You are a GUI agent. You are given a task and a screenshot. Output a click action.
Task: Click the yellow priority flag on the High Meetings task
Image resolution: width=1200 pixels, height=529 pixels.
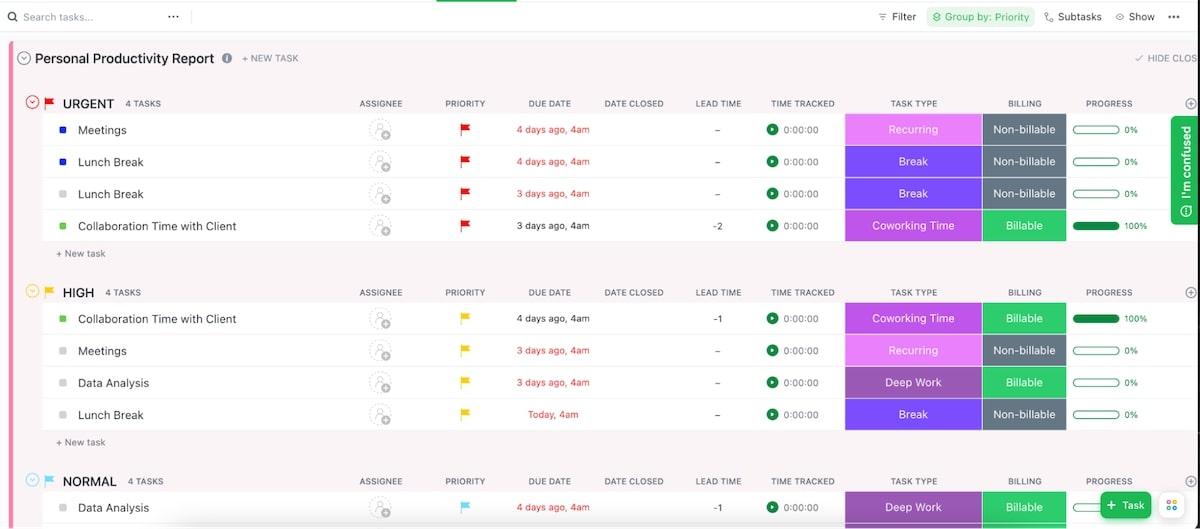tap(464, 351)
